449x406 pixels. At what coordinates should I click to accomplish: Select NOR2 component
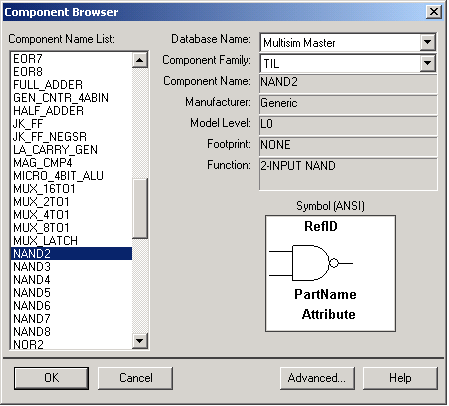71,344
